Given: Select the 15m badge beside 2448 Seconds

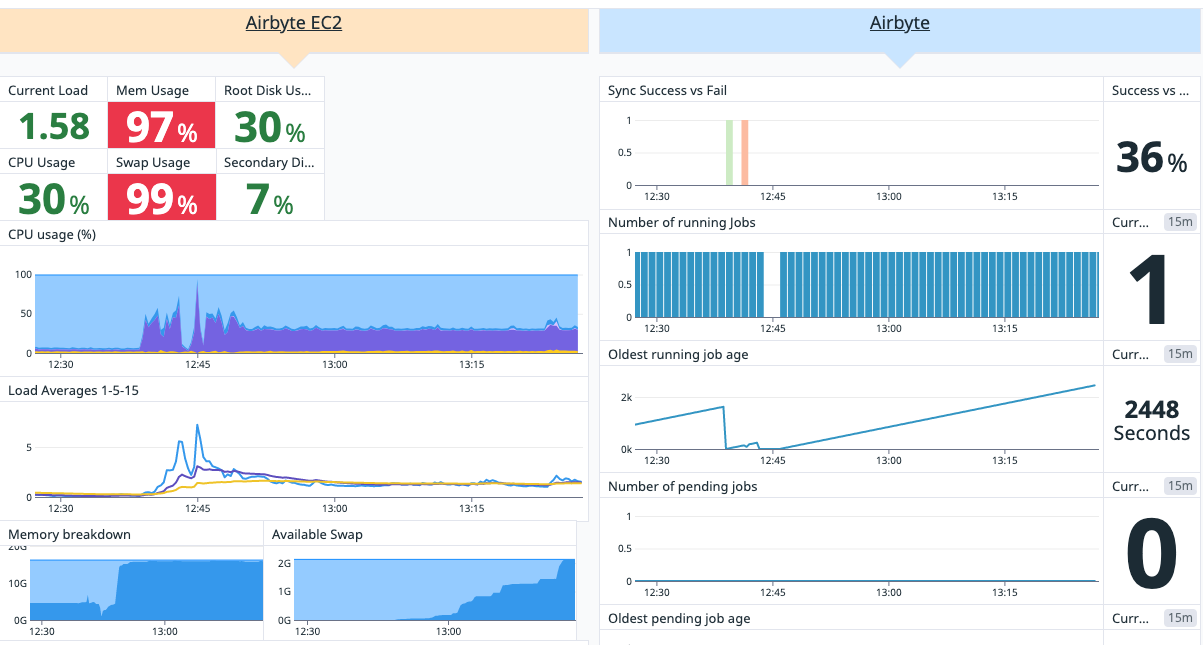Looking at the screenshot, I should (x=1180, y=354).
